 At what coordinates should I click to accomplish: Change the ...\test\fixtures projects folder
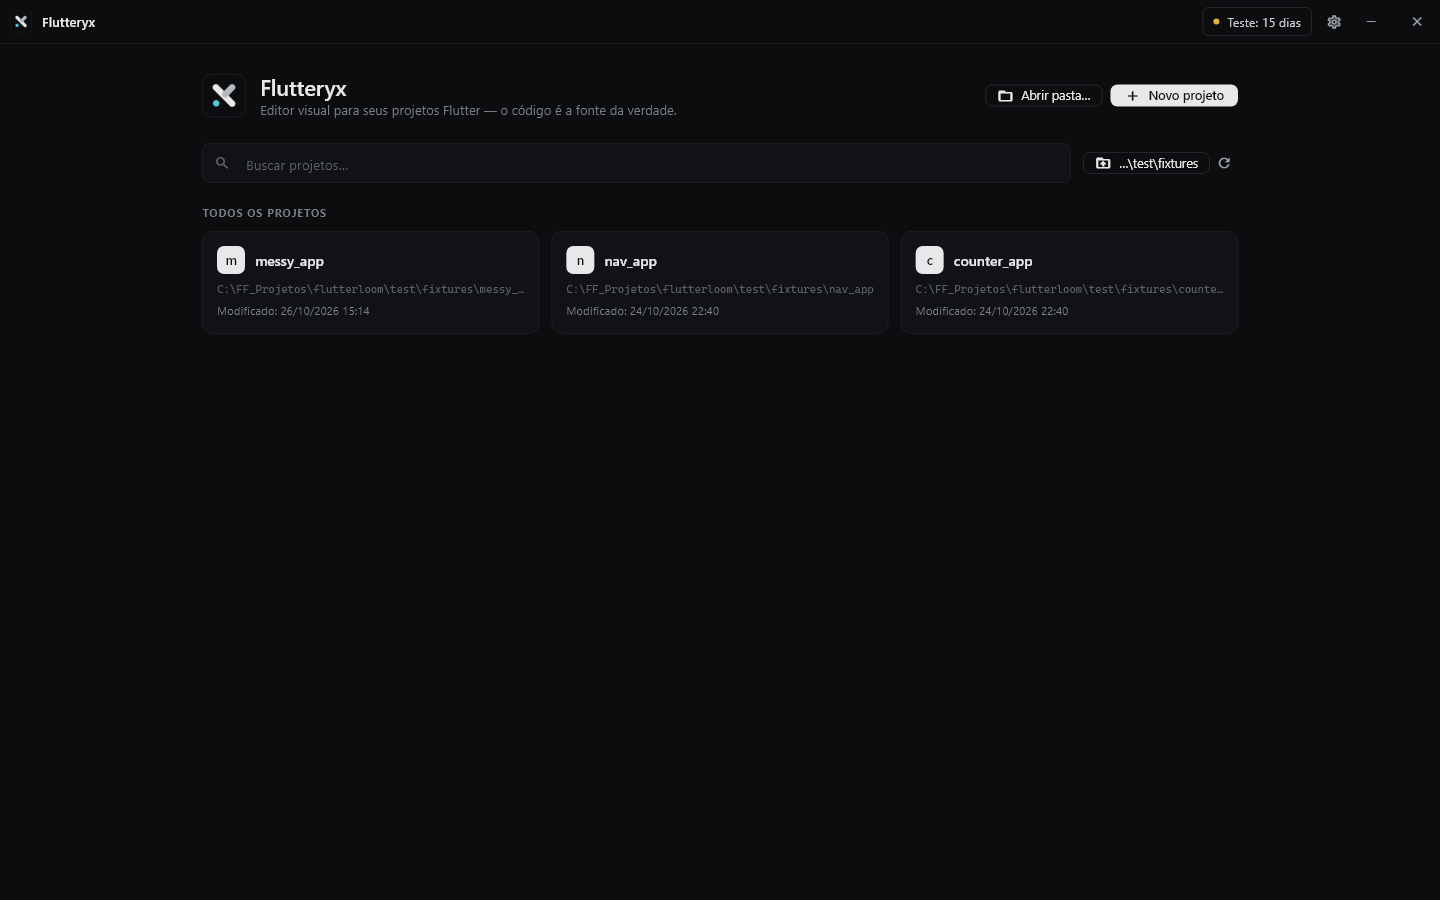point(1146,163)
